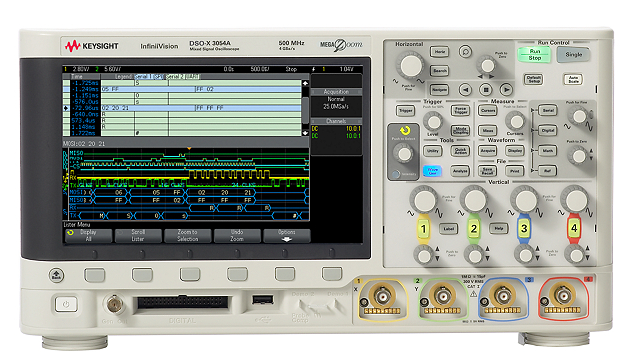Click the Auto Scale button

573,79
